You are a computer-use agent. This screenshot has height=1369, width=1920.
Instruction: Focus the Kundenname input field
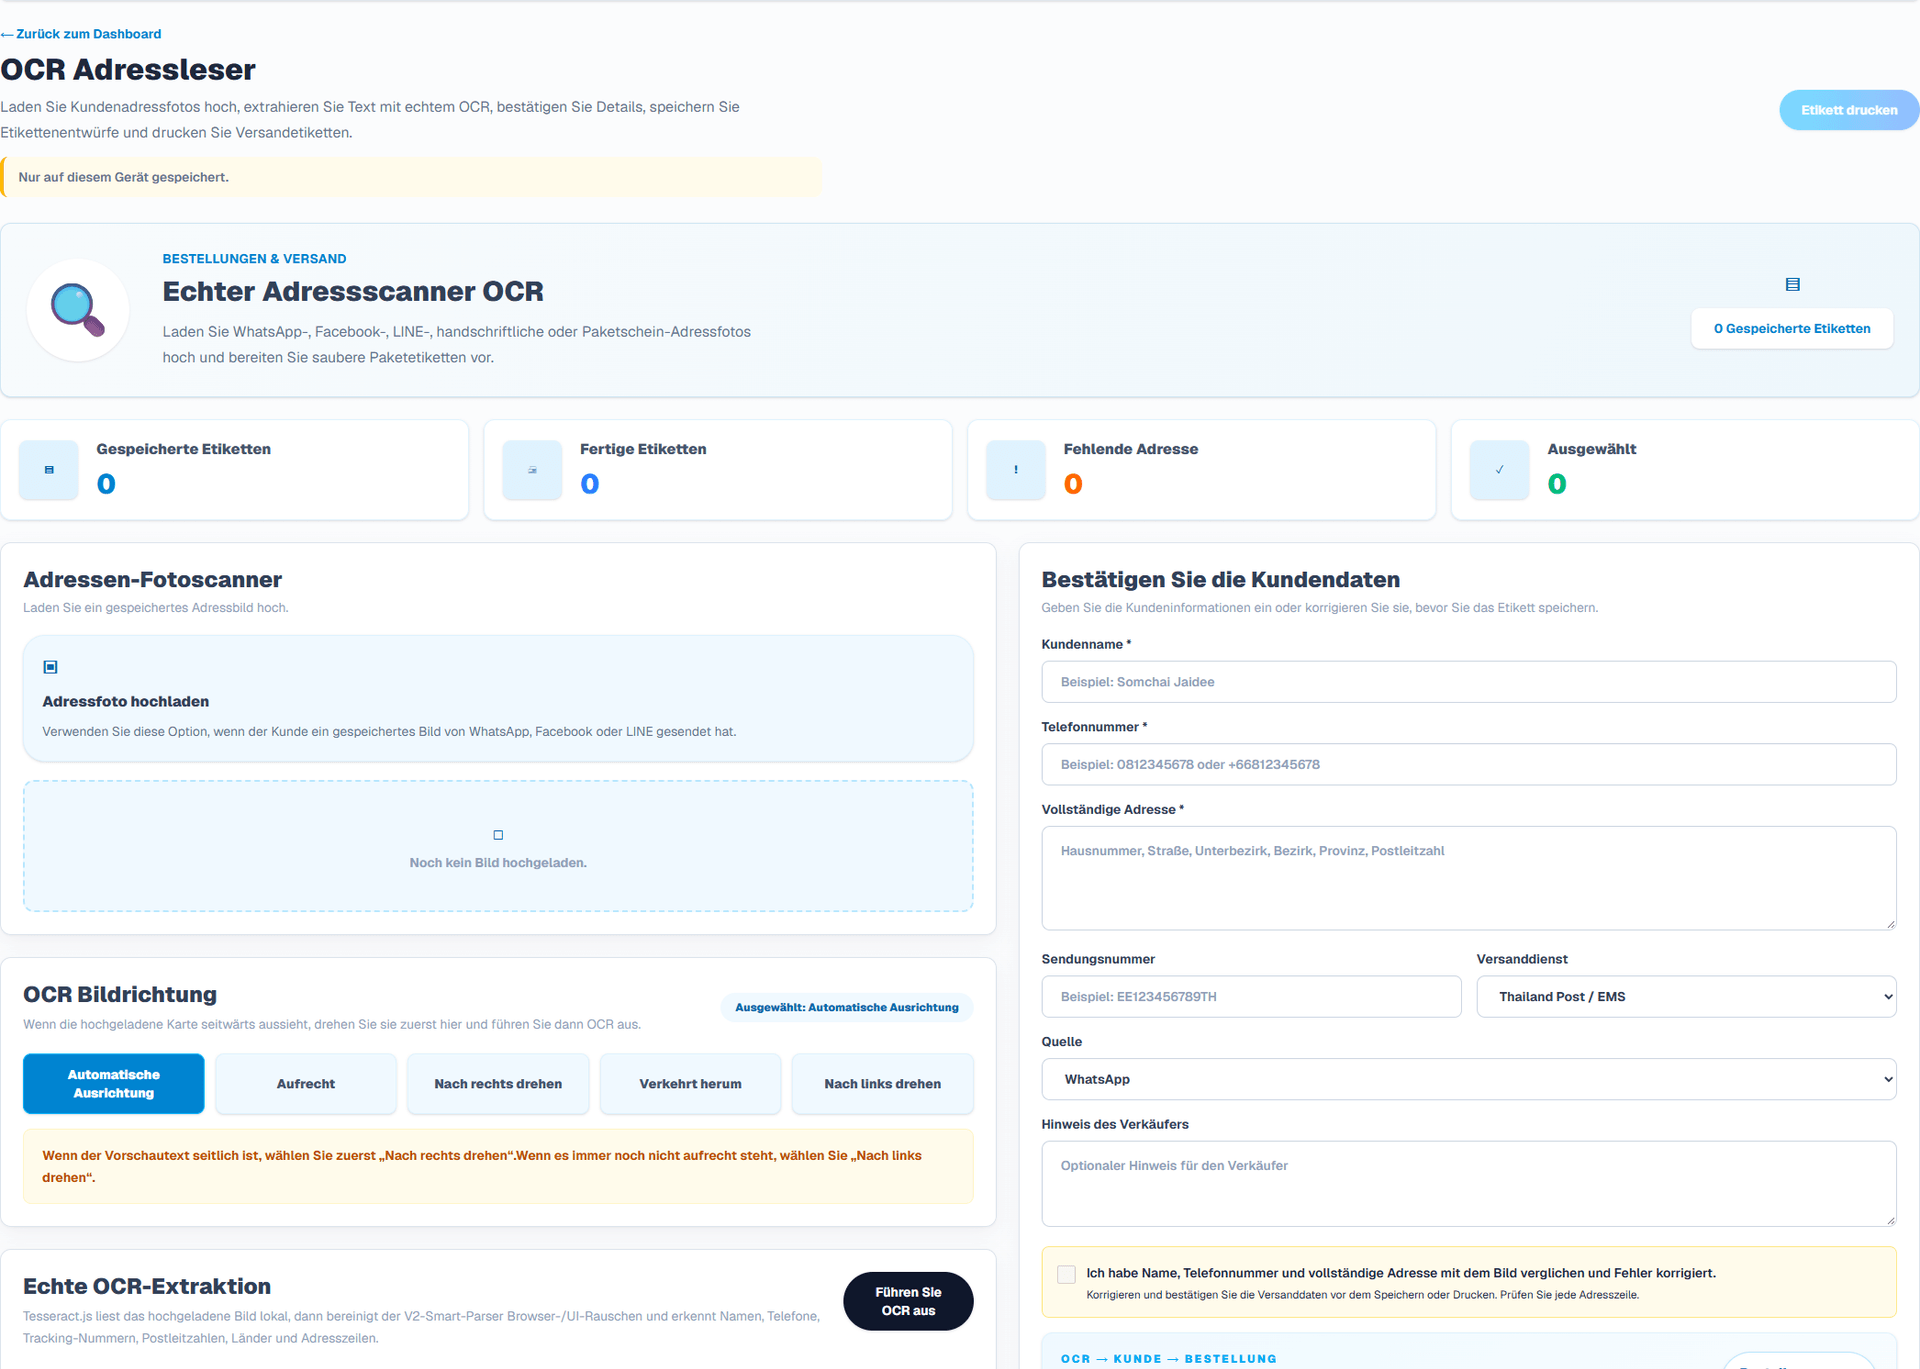point(1469,682)
